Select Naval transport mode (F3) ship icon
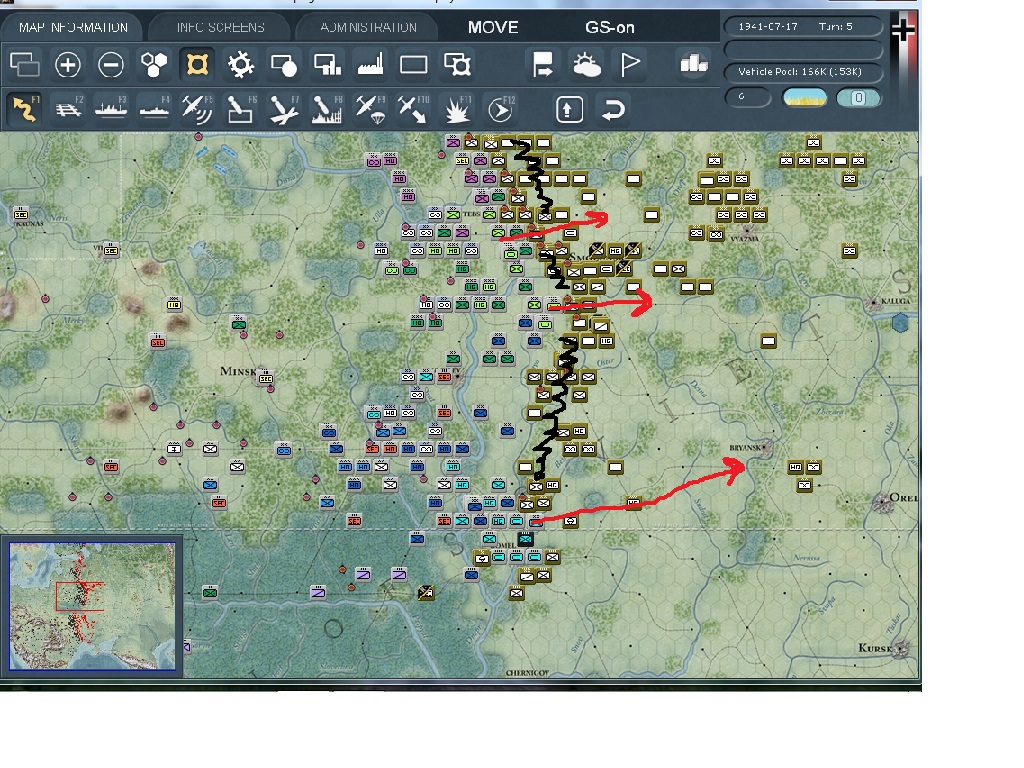Viewport: 1024px width, 768px height. (x=110, y=109)
